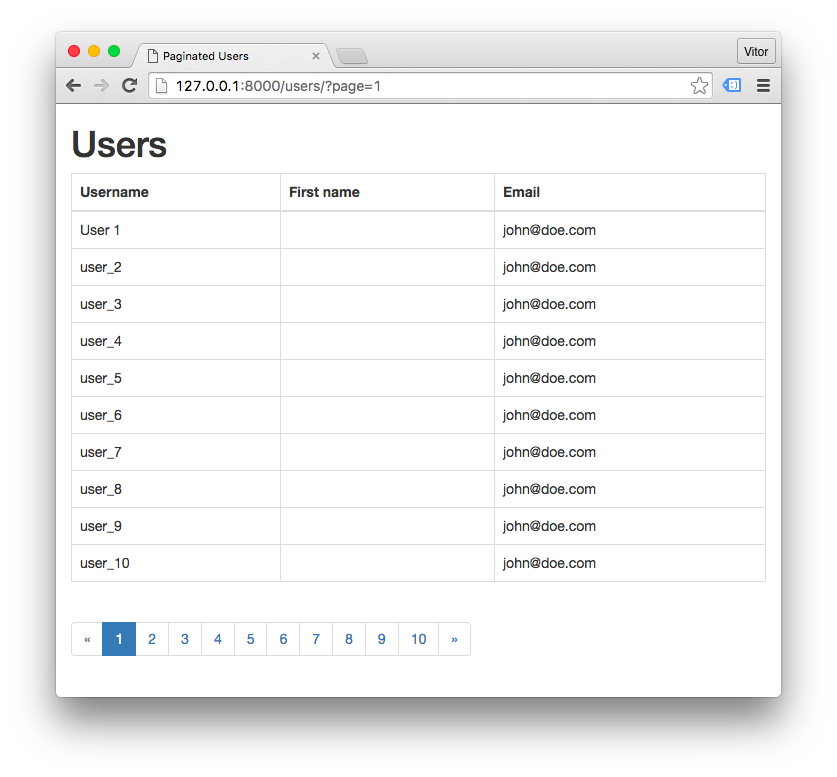Select the 'User 1' username cell
This screenshot has height=777, width=837.
pyautogui.click(x=176, y=230)
